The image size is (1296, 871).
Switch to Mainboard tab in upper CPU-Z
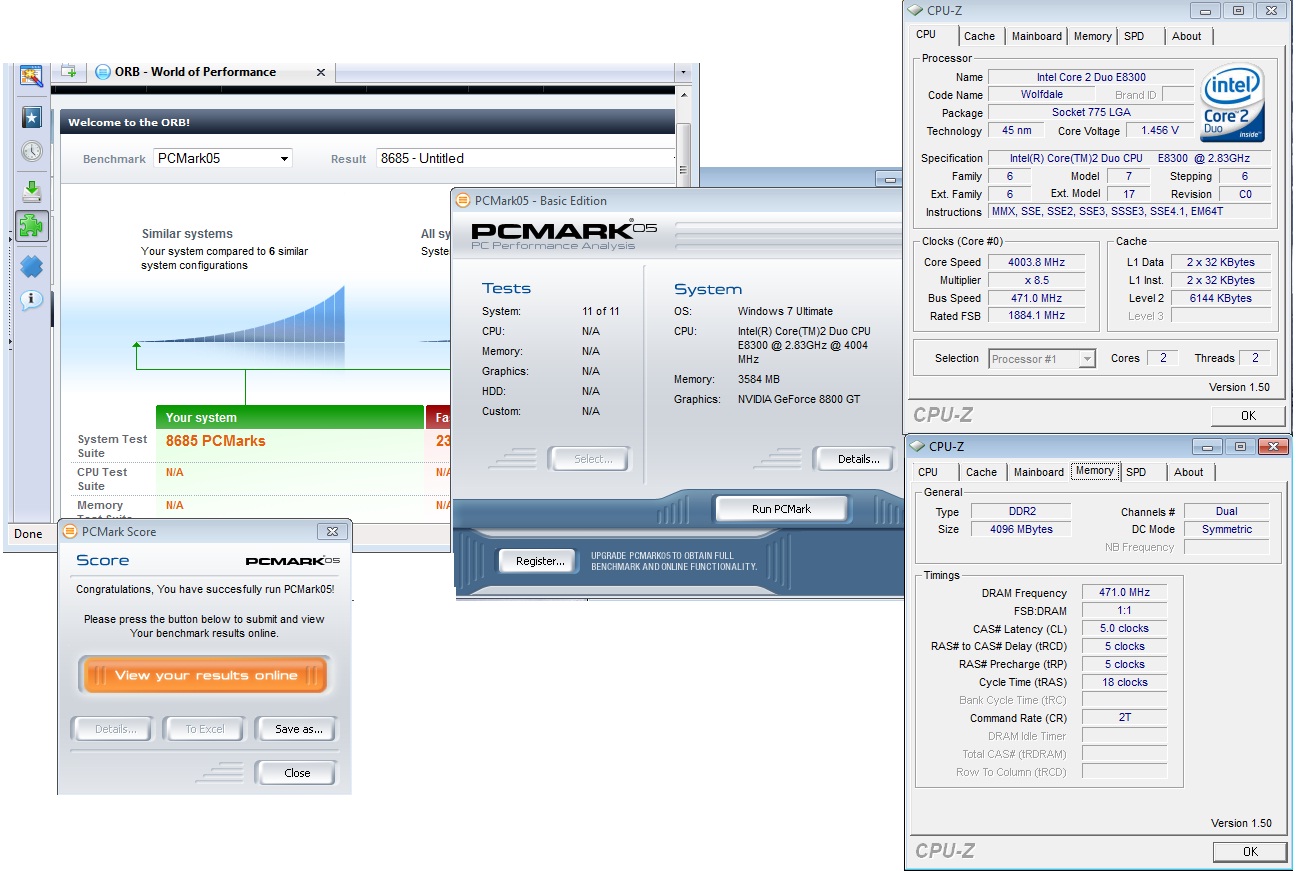pyautogui.click(x=1036, y=36)
